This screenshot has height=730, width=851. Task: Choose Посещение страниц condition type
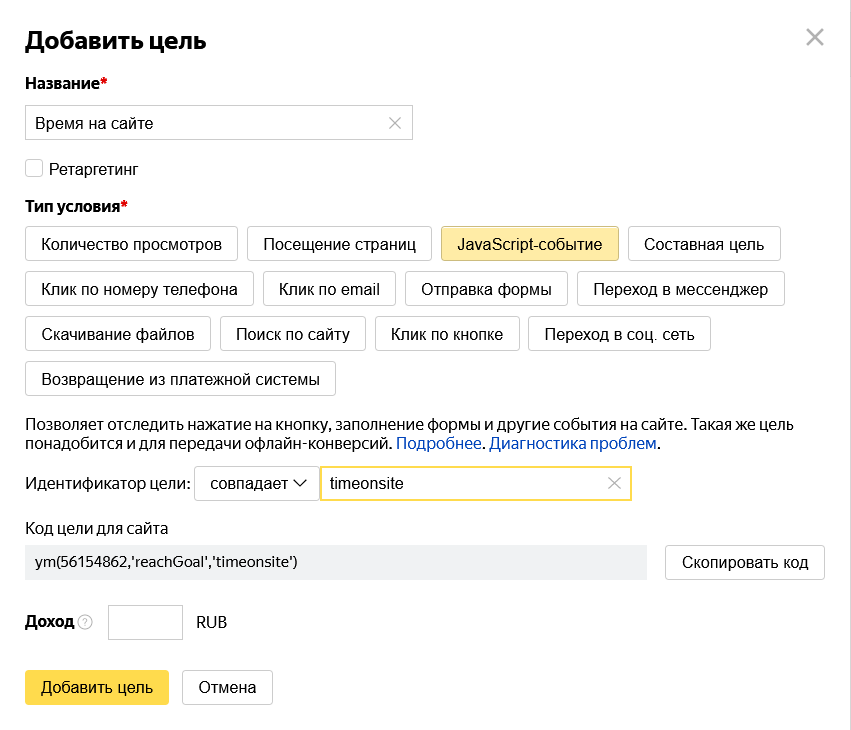tap(339, 244)
